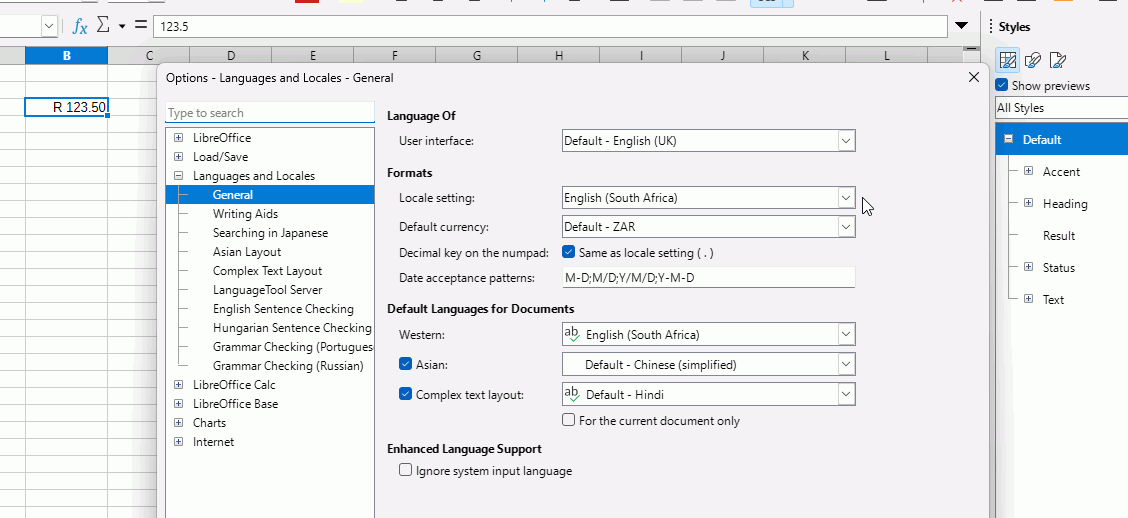Click the Sum sigma icon

click(x=103, y=26)
